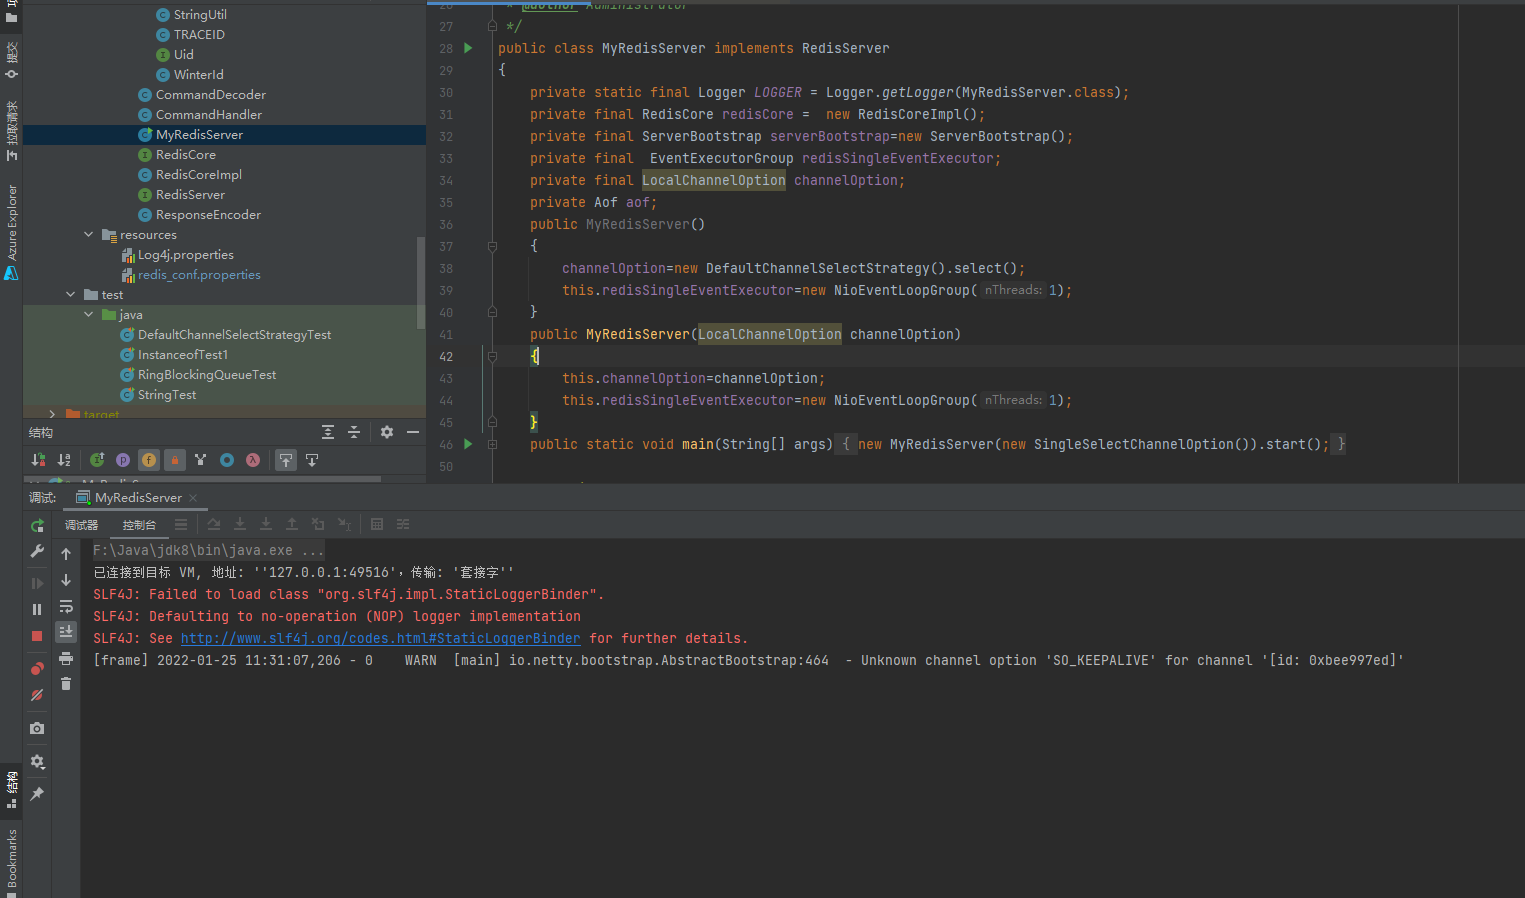Image resolution: width=1525 pixels, height=898 pixels.
Task: Collapse the test java folder
Action: point(89,314)
